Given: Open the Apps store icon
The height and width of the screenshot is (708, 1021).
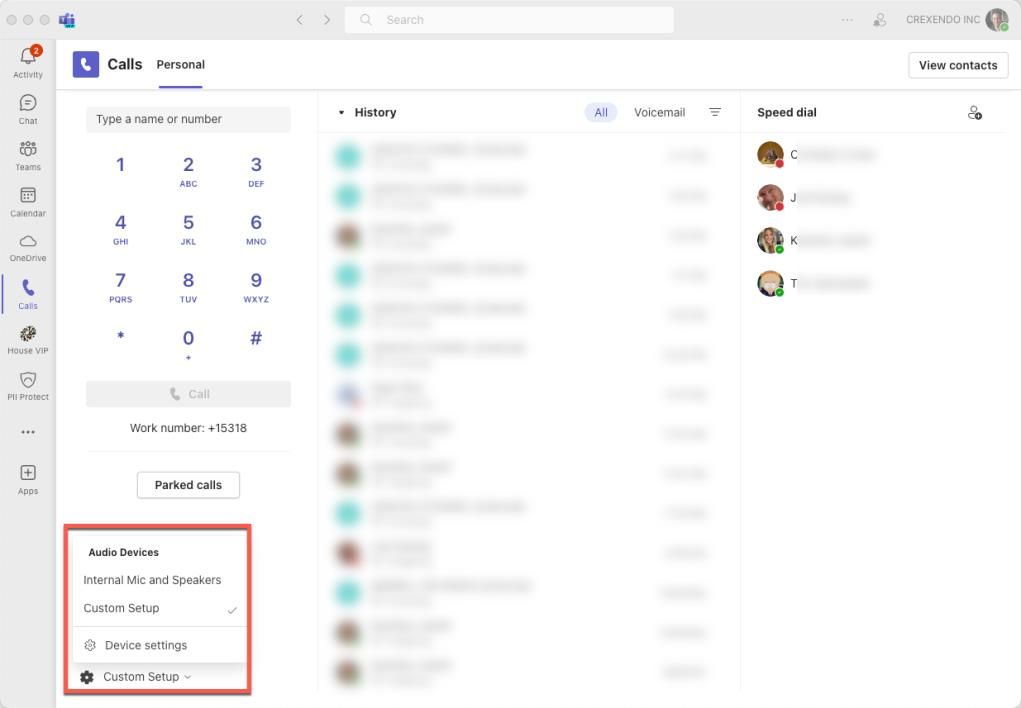Looking at the screenshot, I should coord(28,480).
